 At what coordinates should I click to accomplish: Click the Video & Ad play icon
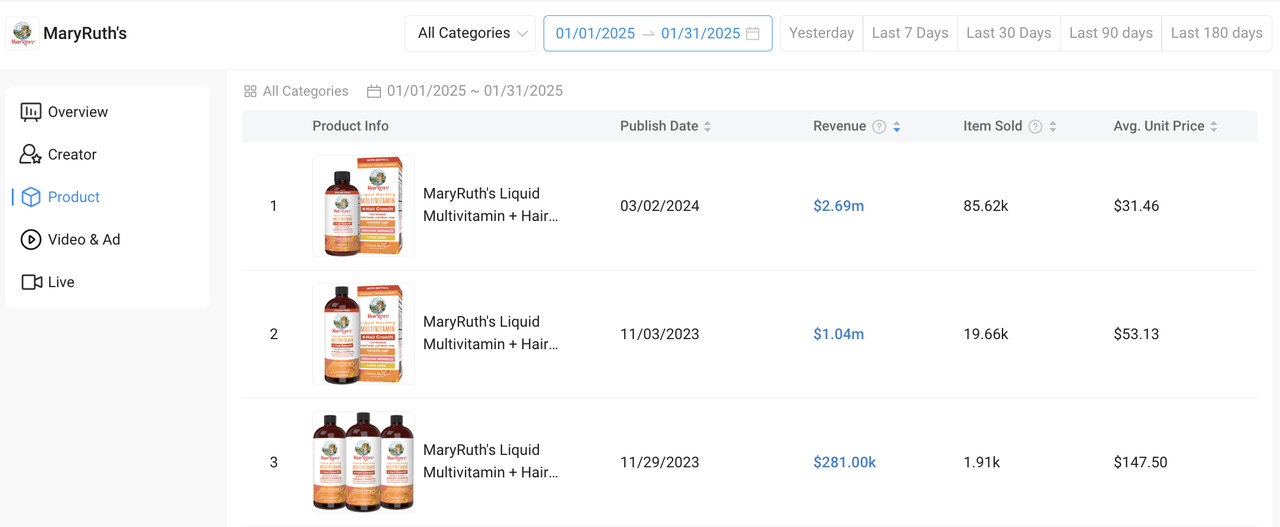click(31, 240)
